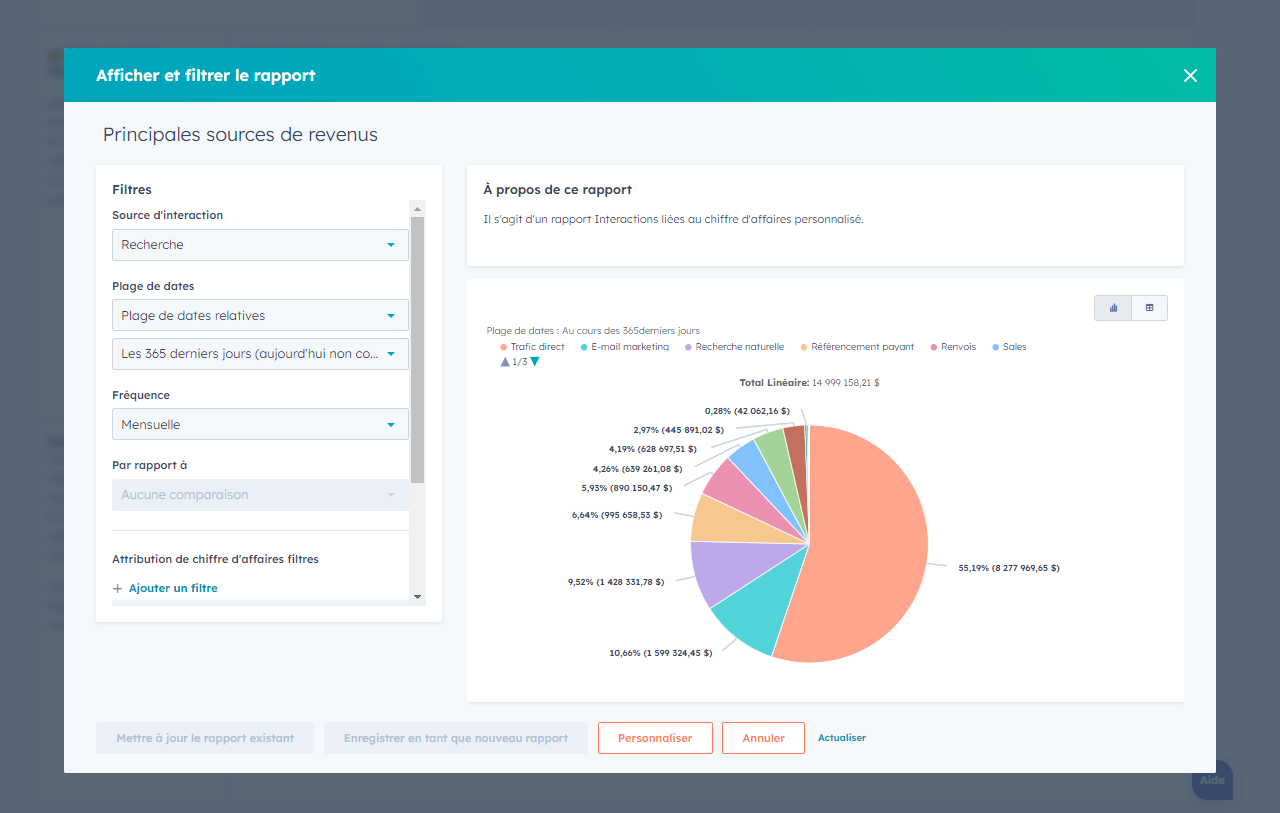
Task: Click previous legend page arrow
Action: (505, 362)
